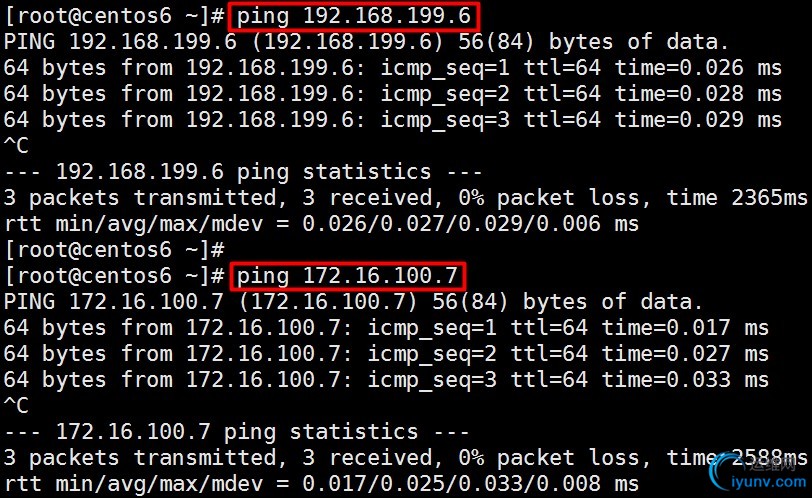
Task: Click the line with time=0.017 ms
Action: (x=386, y=328)
